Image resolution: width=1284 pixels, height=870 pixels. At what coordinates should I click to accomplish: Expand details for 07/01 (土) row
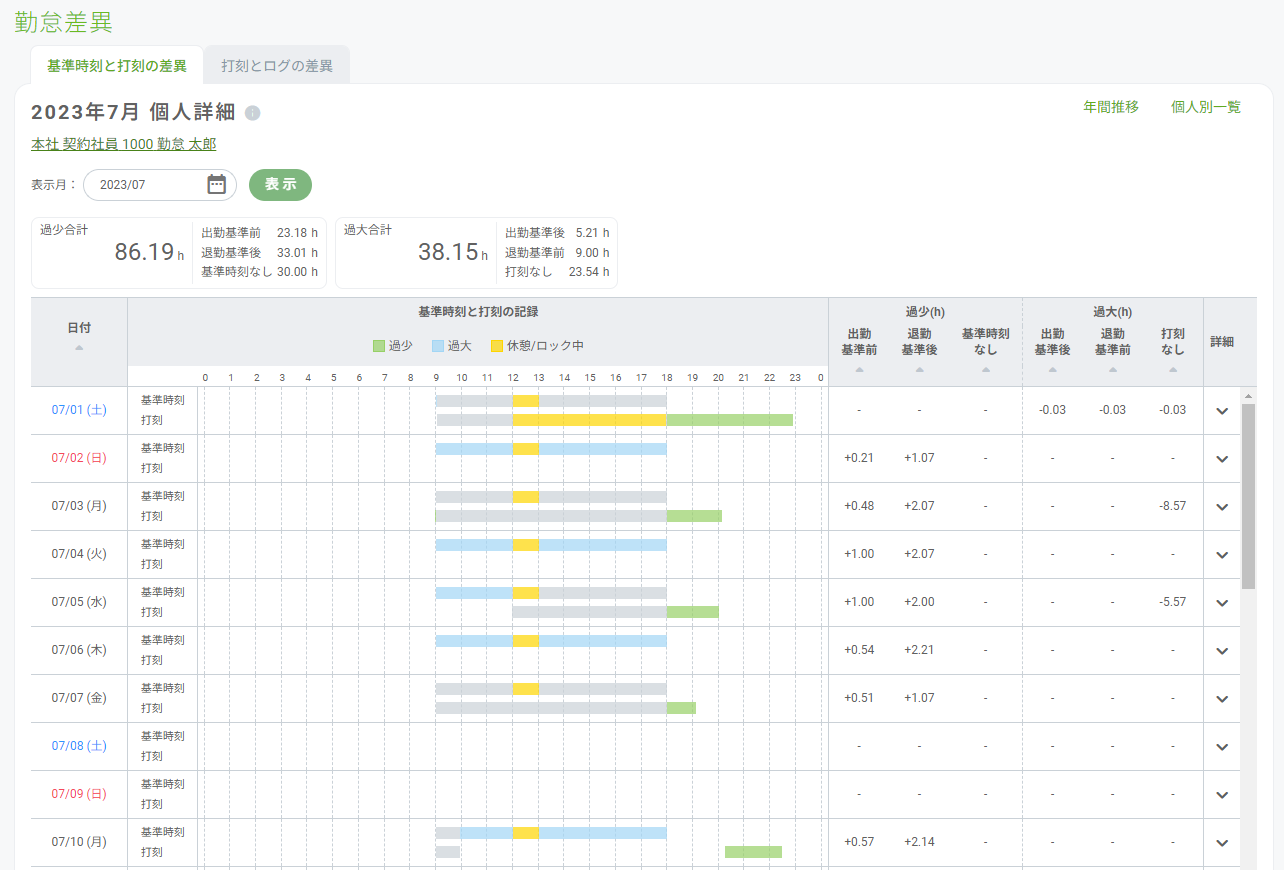(x=1221, y=411)
